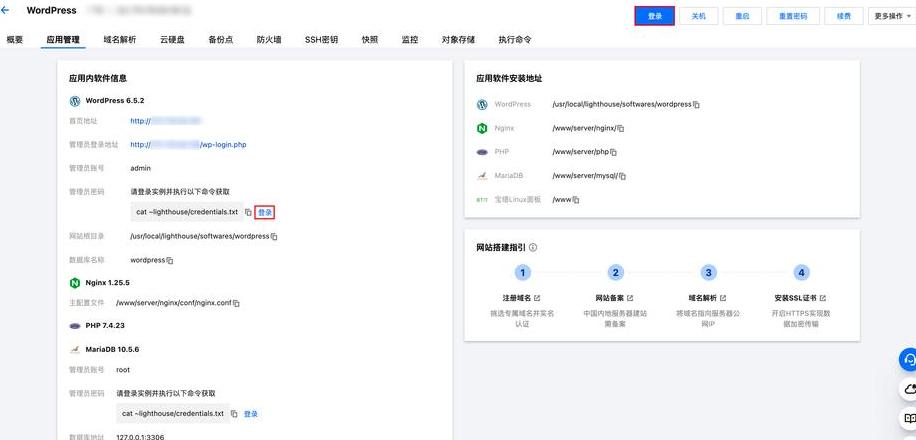This screenshot has height=440, width=916.
Task: Click the database address 127.0.0.1:3306
Action: pos(141,436)
